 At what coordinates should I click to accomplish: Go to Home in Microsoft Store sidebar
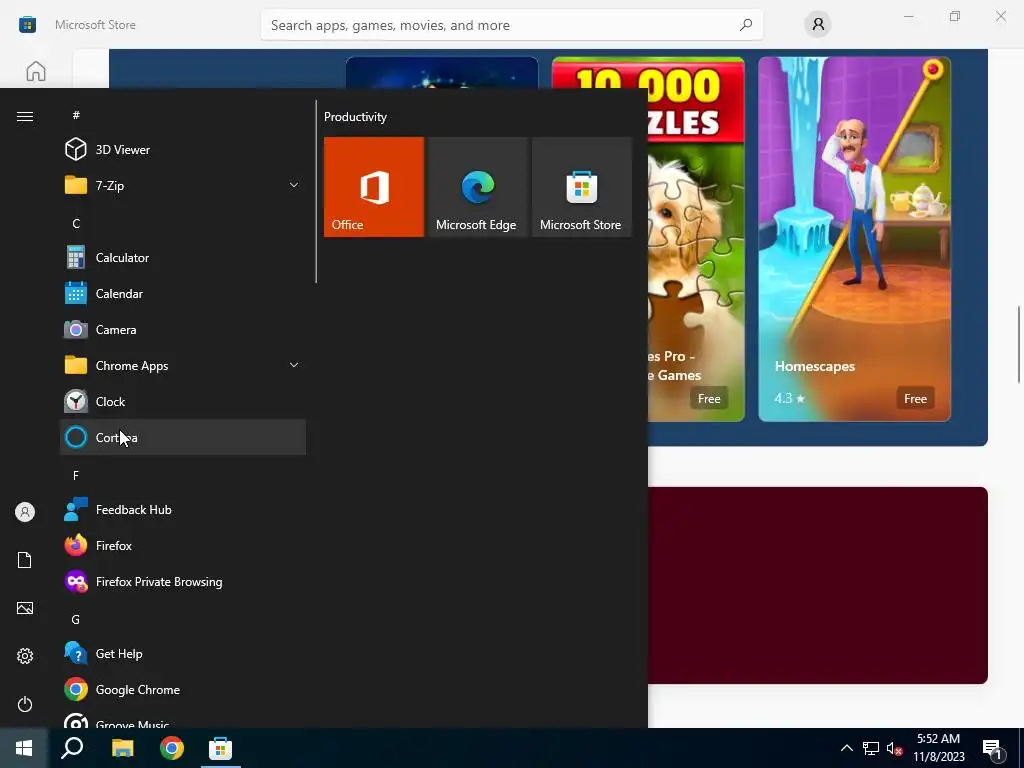[x=36, y=71]
